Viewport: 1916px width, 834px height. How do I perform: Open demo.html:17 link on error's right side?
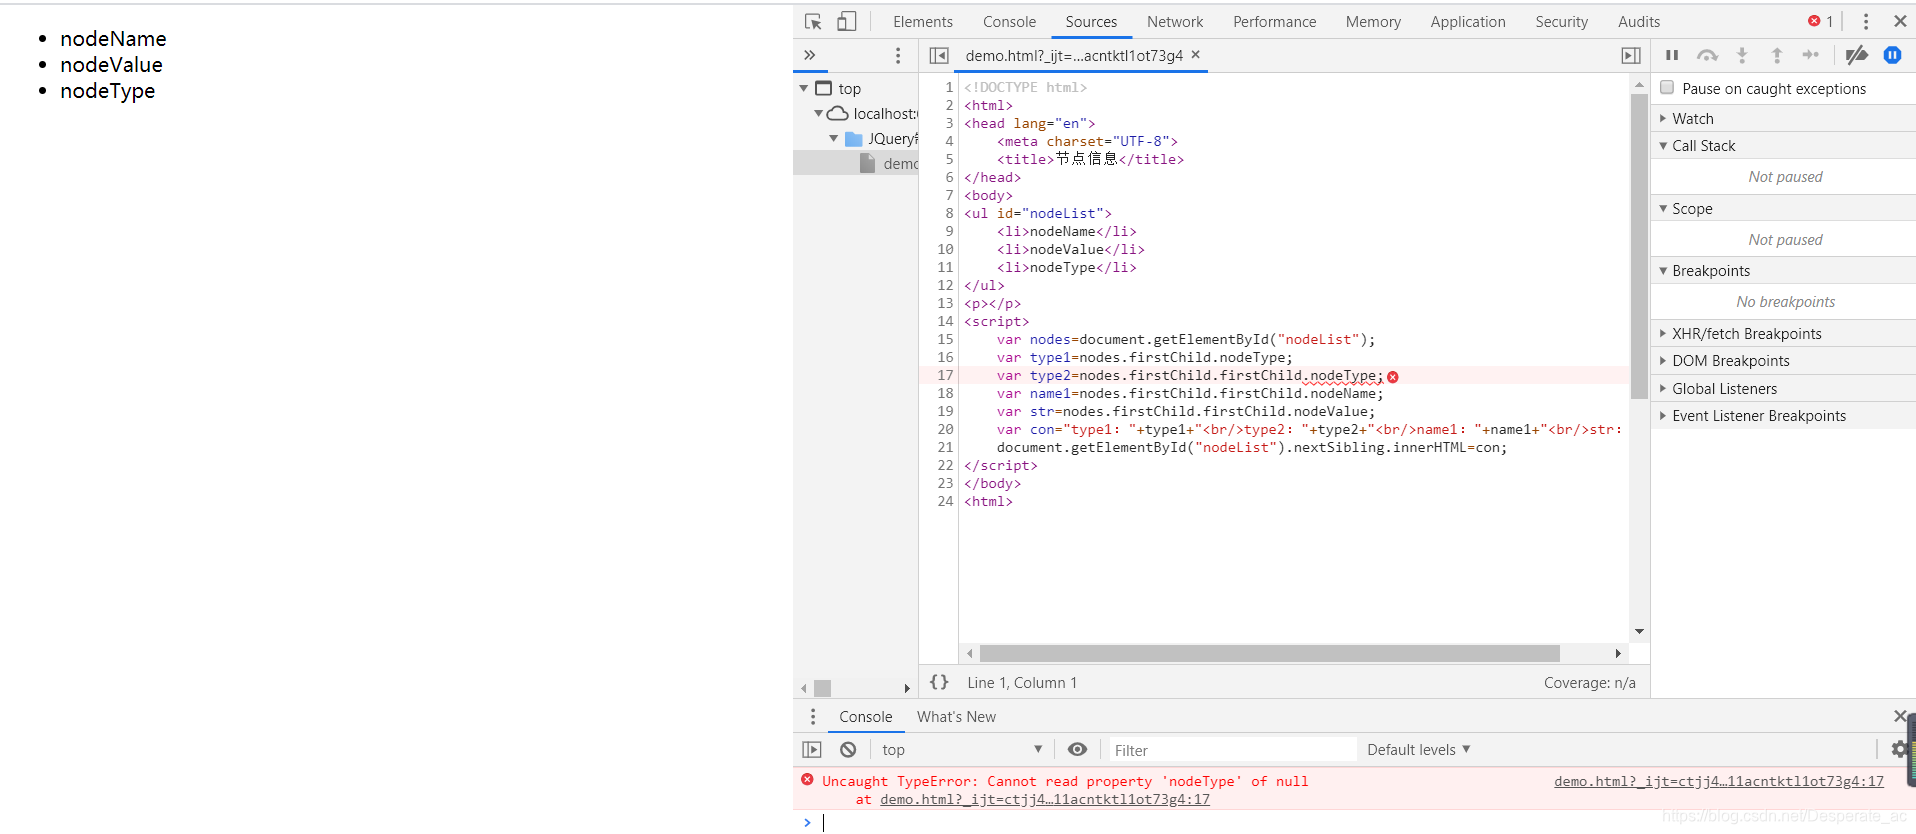[x=1718, y=781]
